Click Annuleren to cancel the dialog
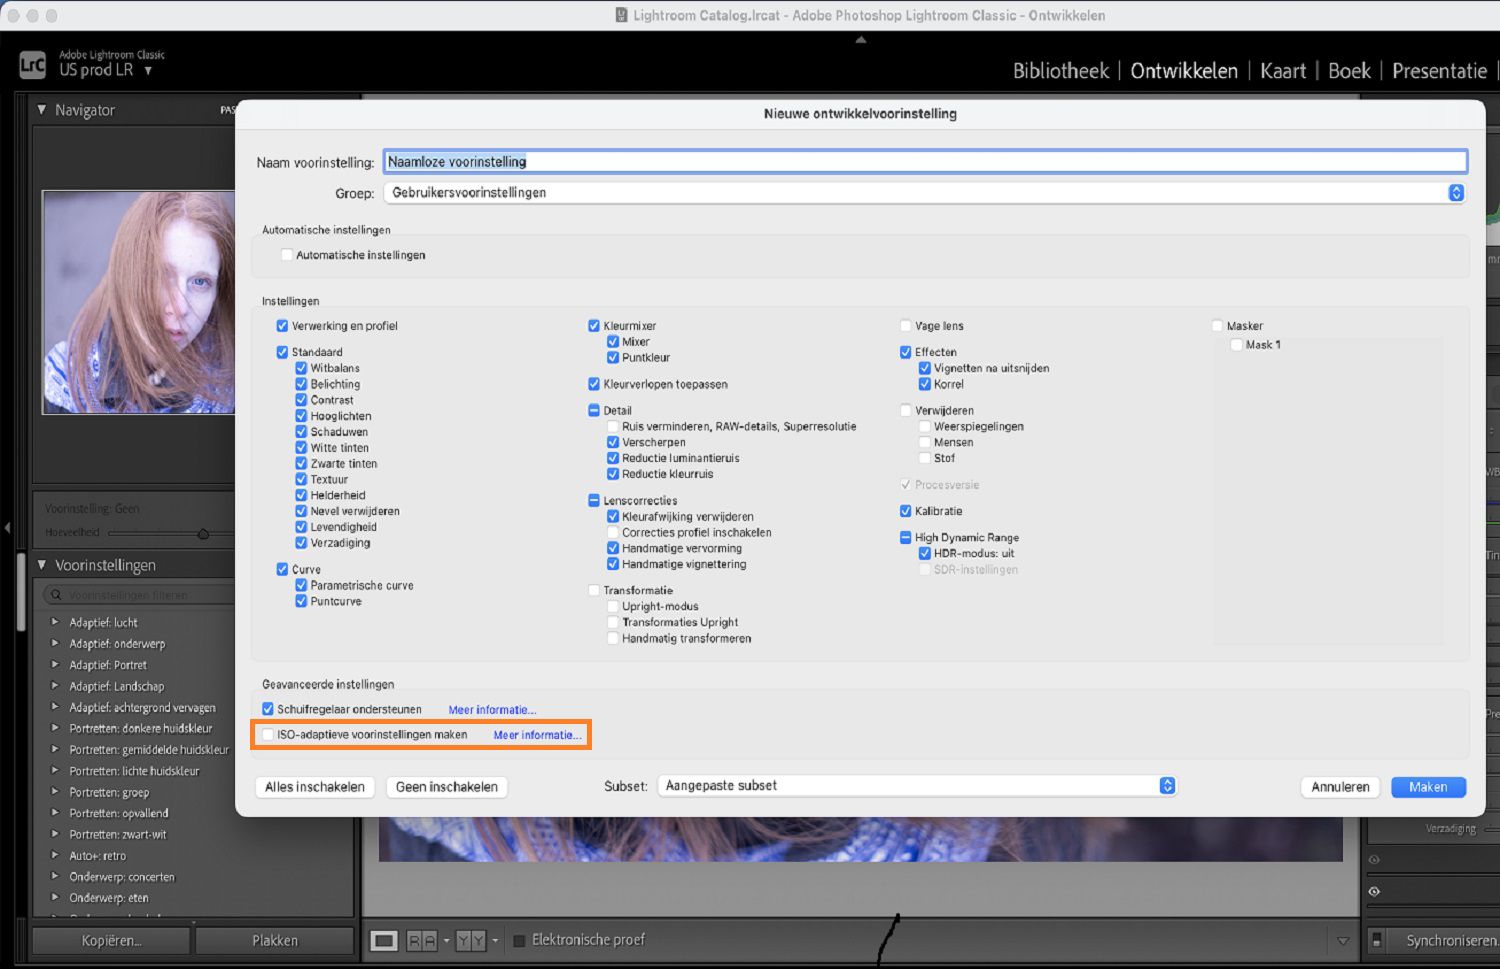 pyautogui.click(x=1340, y=787)
